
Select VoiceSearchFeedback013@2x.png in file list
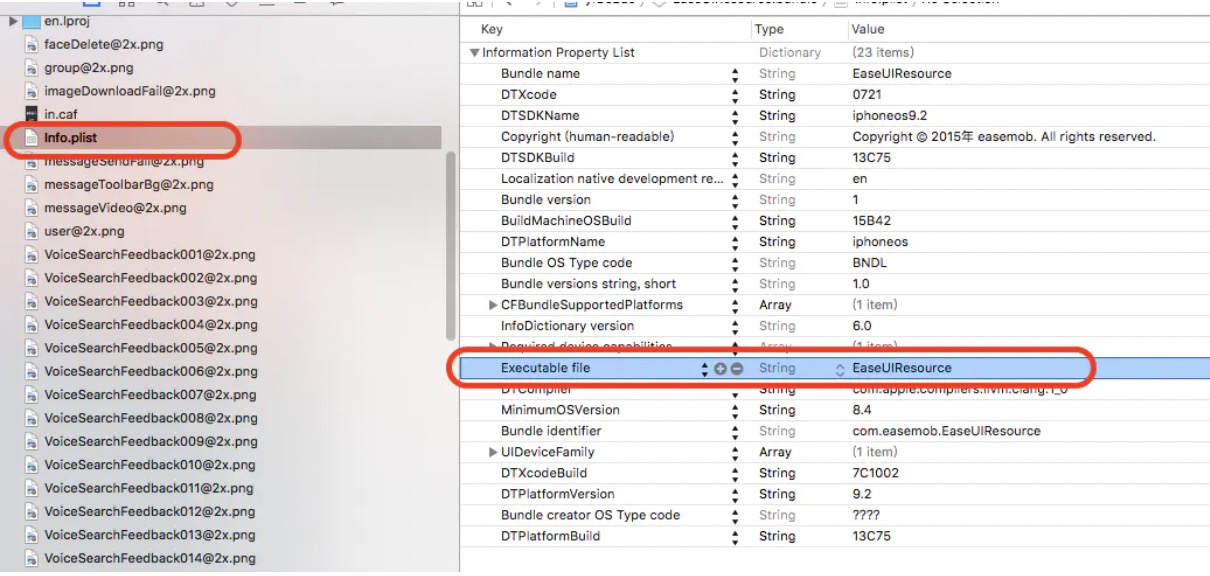[150, 535]
